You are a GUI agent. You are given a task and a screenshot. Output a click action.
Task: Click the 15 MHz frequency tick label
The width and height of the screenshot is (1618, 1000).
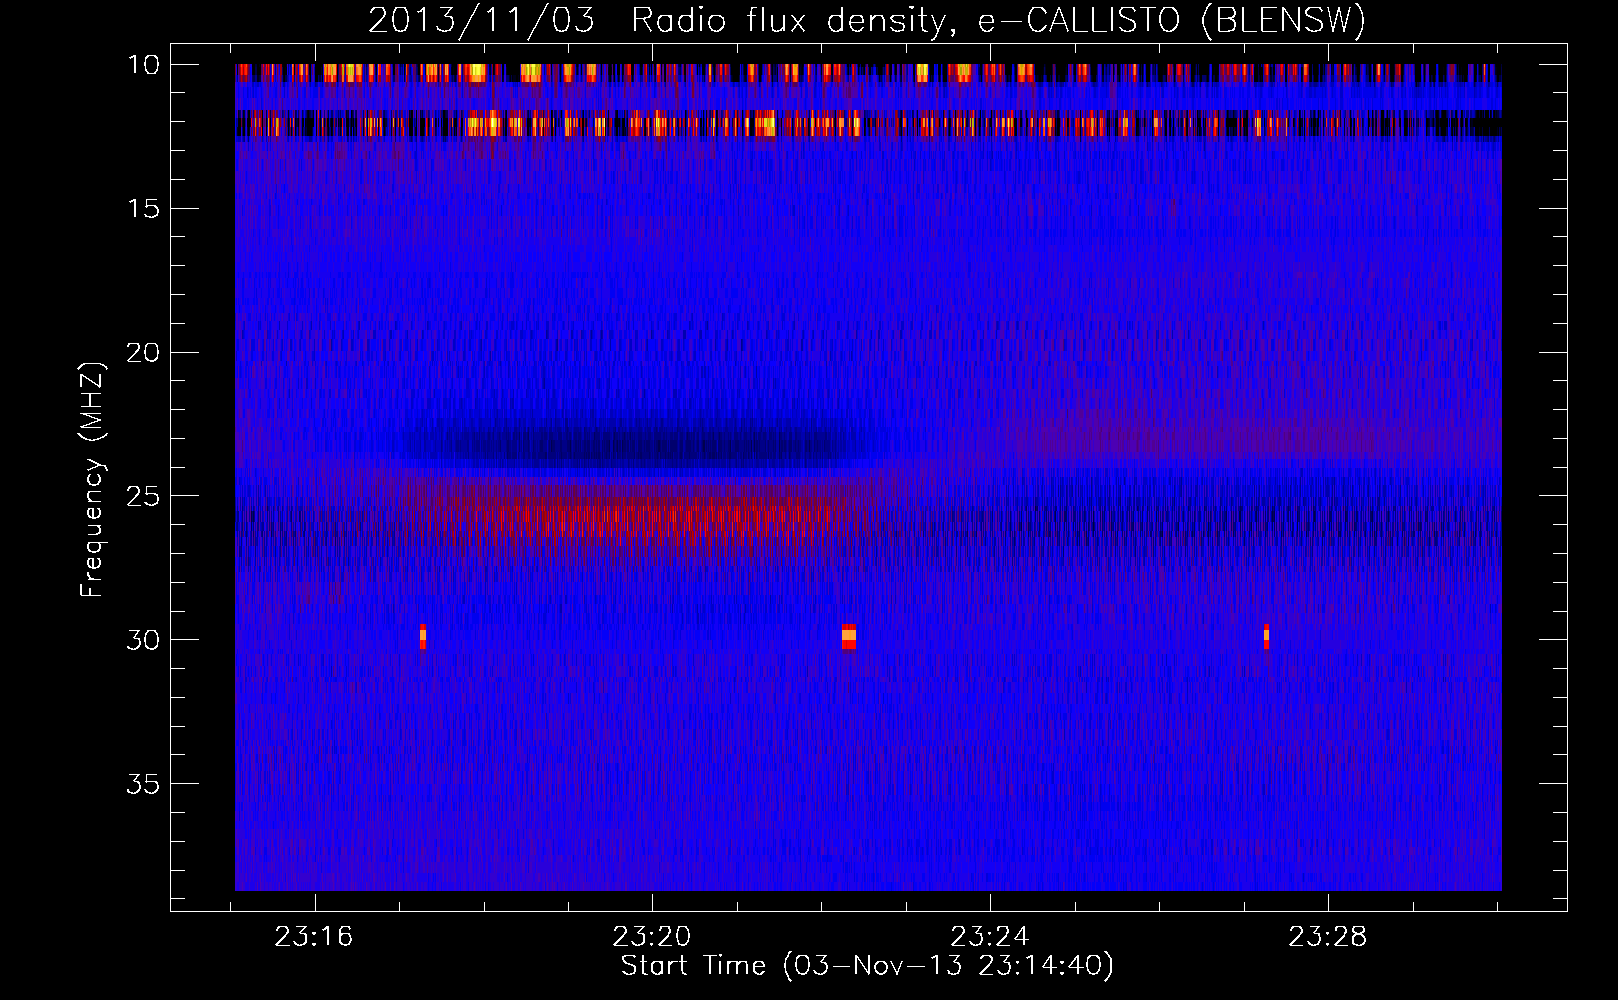(144, 209)
